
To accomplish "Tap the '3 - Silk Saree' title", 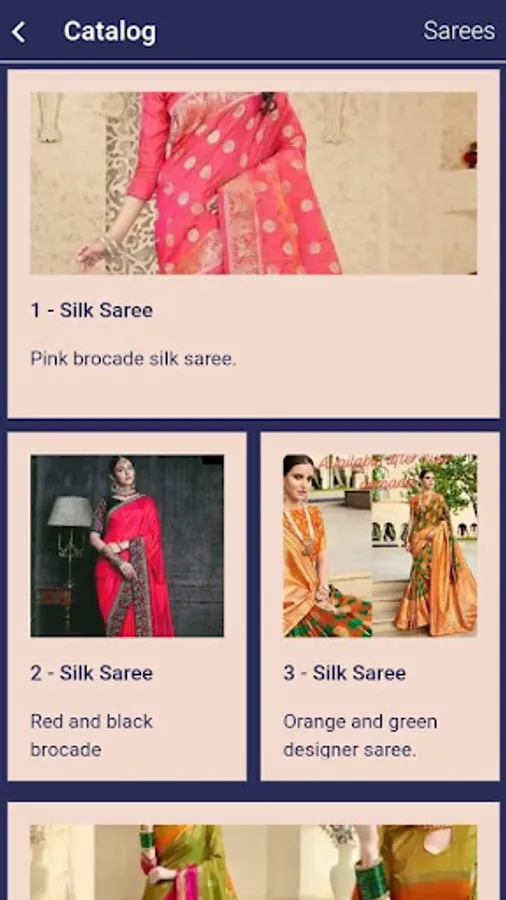I will (344, 673).
